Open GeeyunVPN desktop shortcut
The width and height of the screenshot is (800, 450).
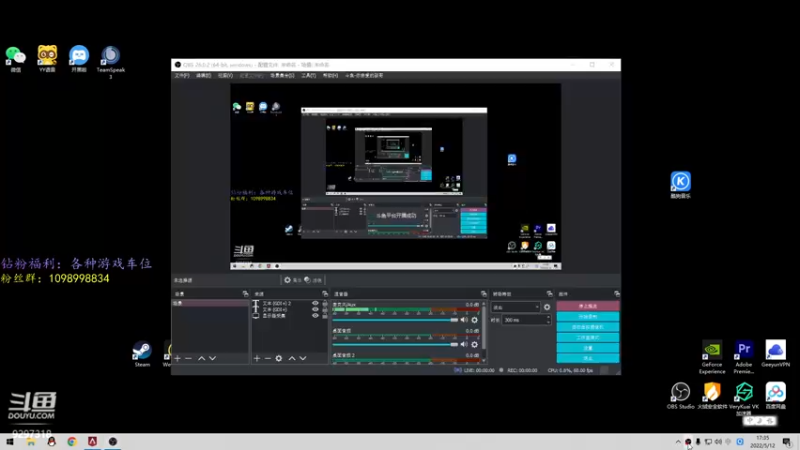pos(776,354)
